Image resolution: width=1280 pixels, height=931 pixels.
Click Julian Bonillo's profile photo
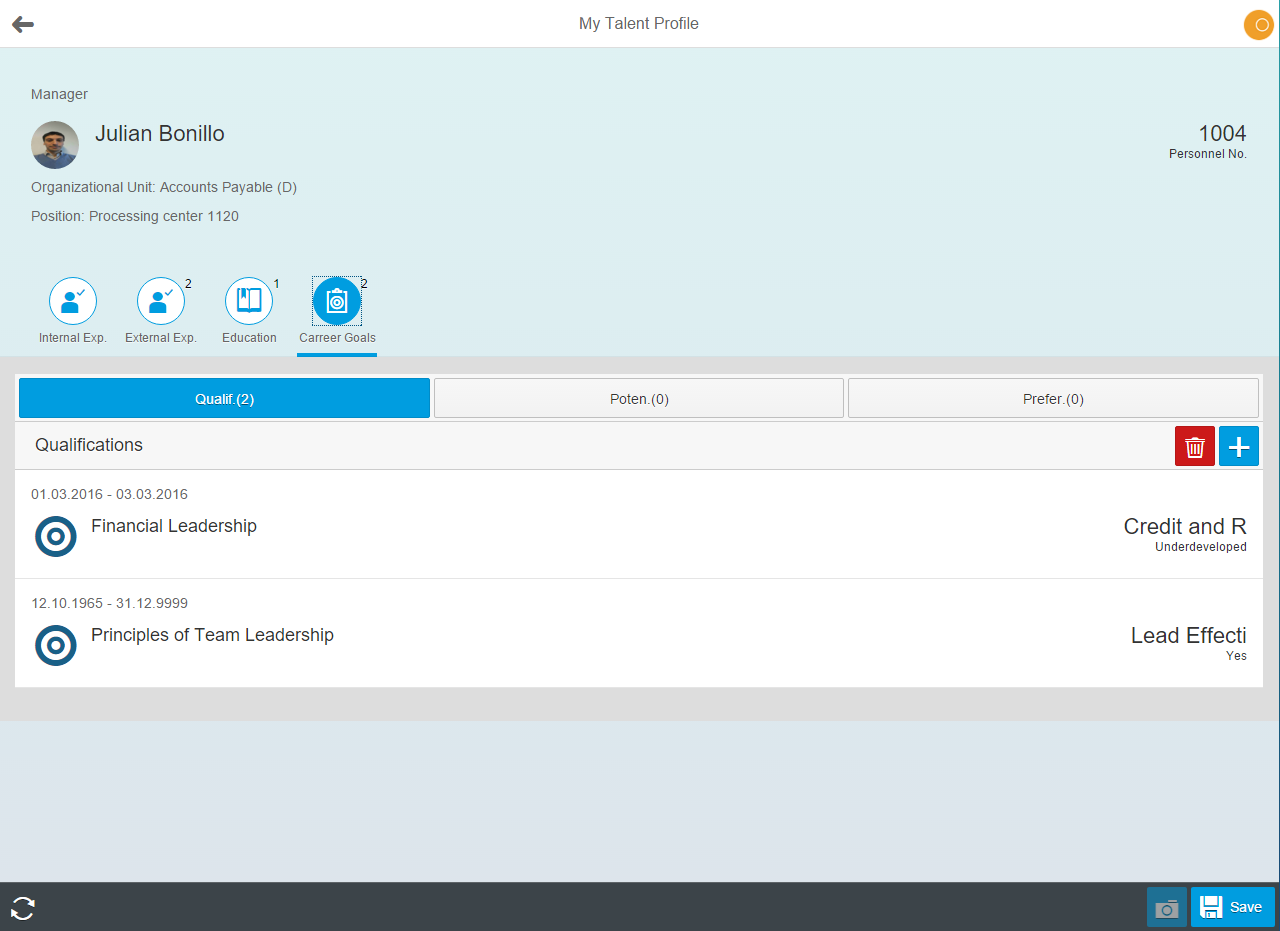coord(54,145)
